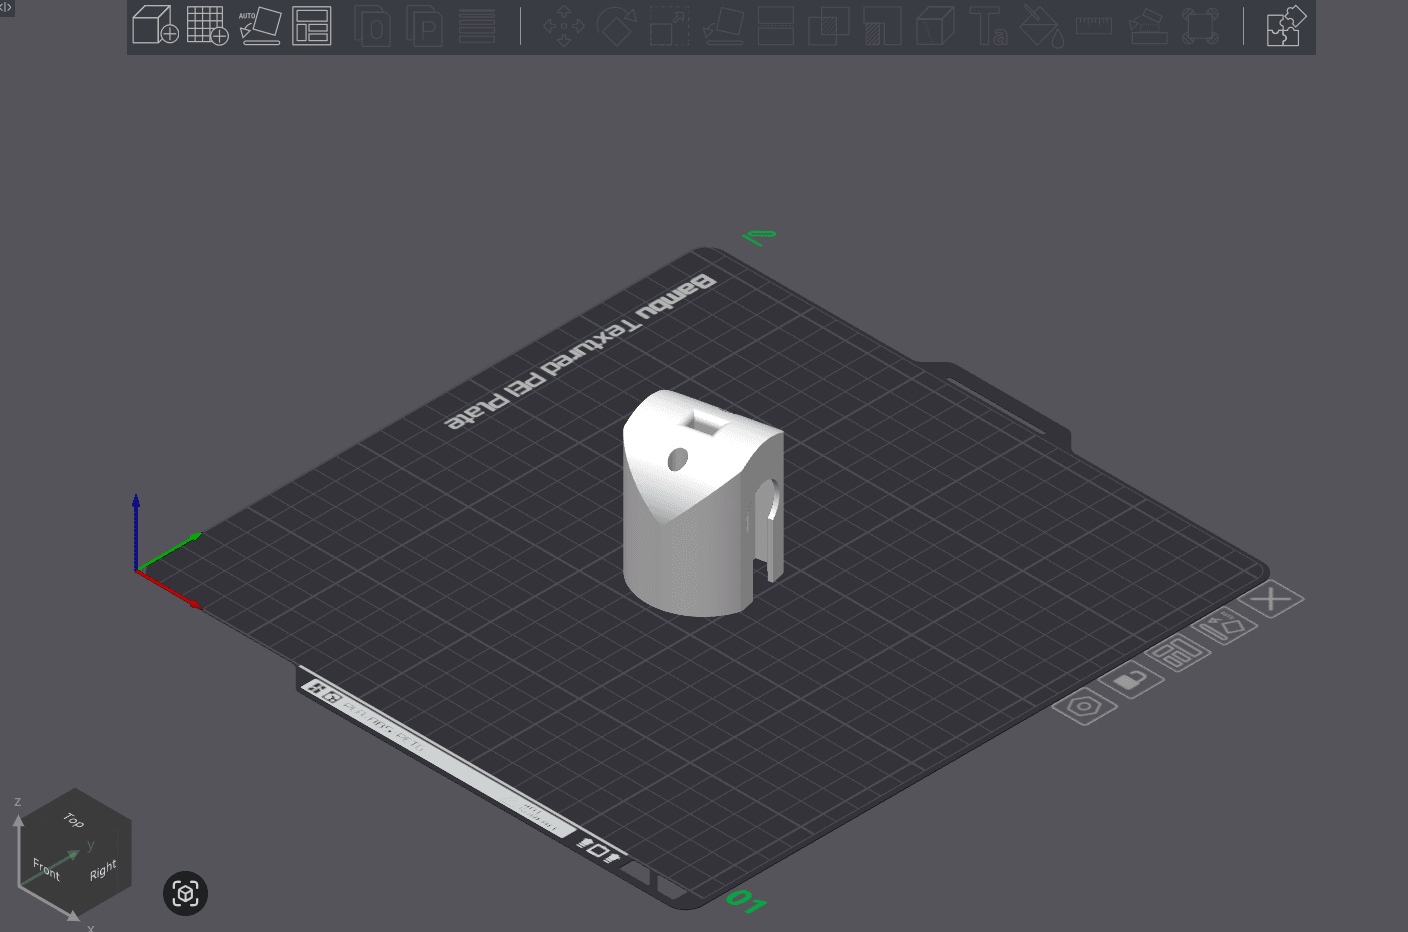Open the assembly puzzle tool at toolbar end
This screenshot has height=932, width=1408.
point(1285,27)
